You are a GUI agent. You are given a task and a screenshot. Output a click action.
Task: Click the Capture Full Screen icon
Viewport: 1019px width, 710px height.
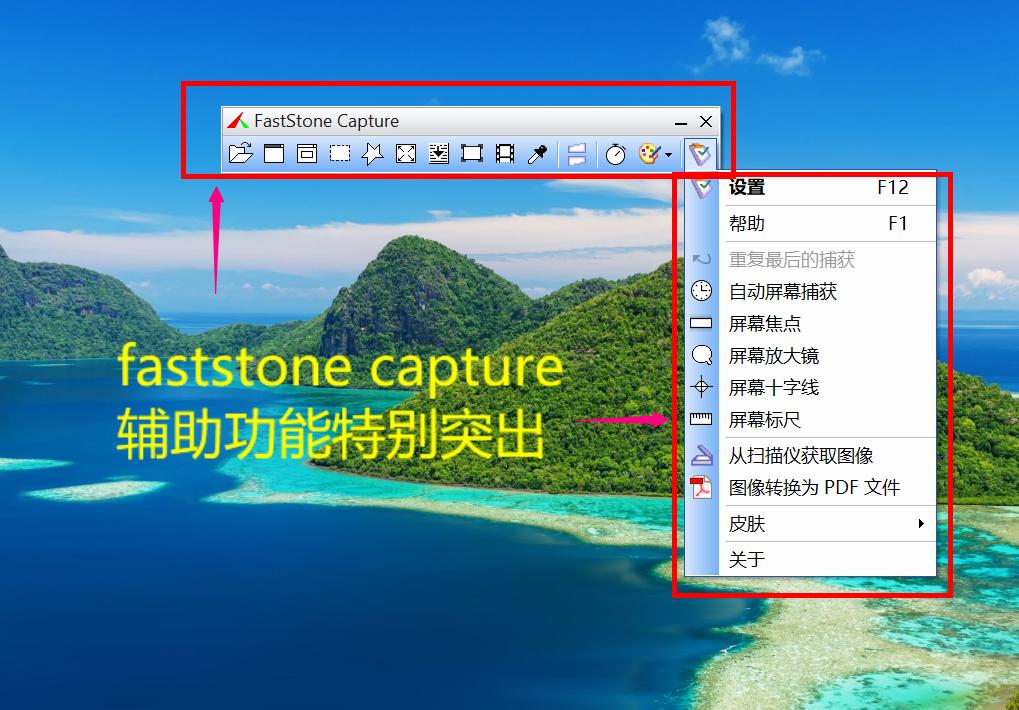pos(406,153)
